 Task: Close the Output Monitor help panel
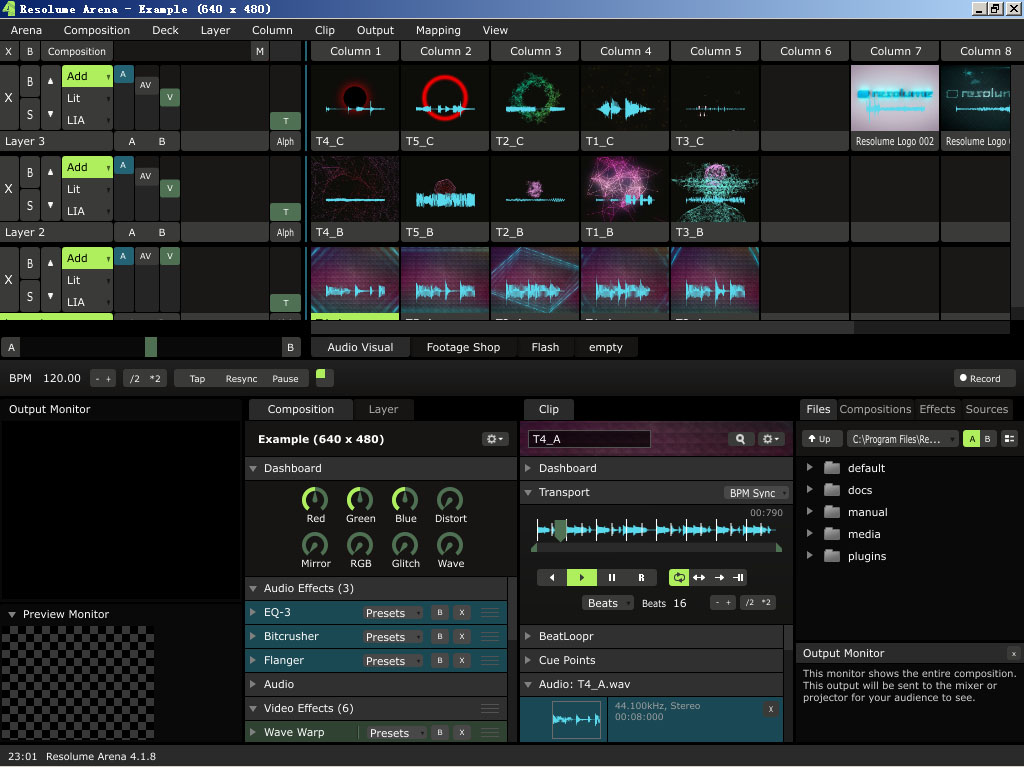(1014, 654)
